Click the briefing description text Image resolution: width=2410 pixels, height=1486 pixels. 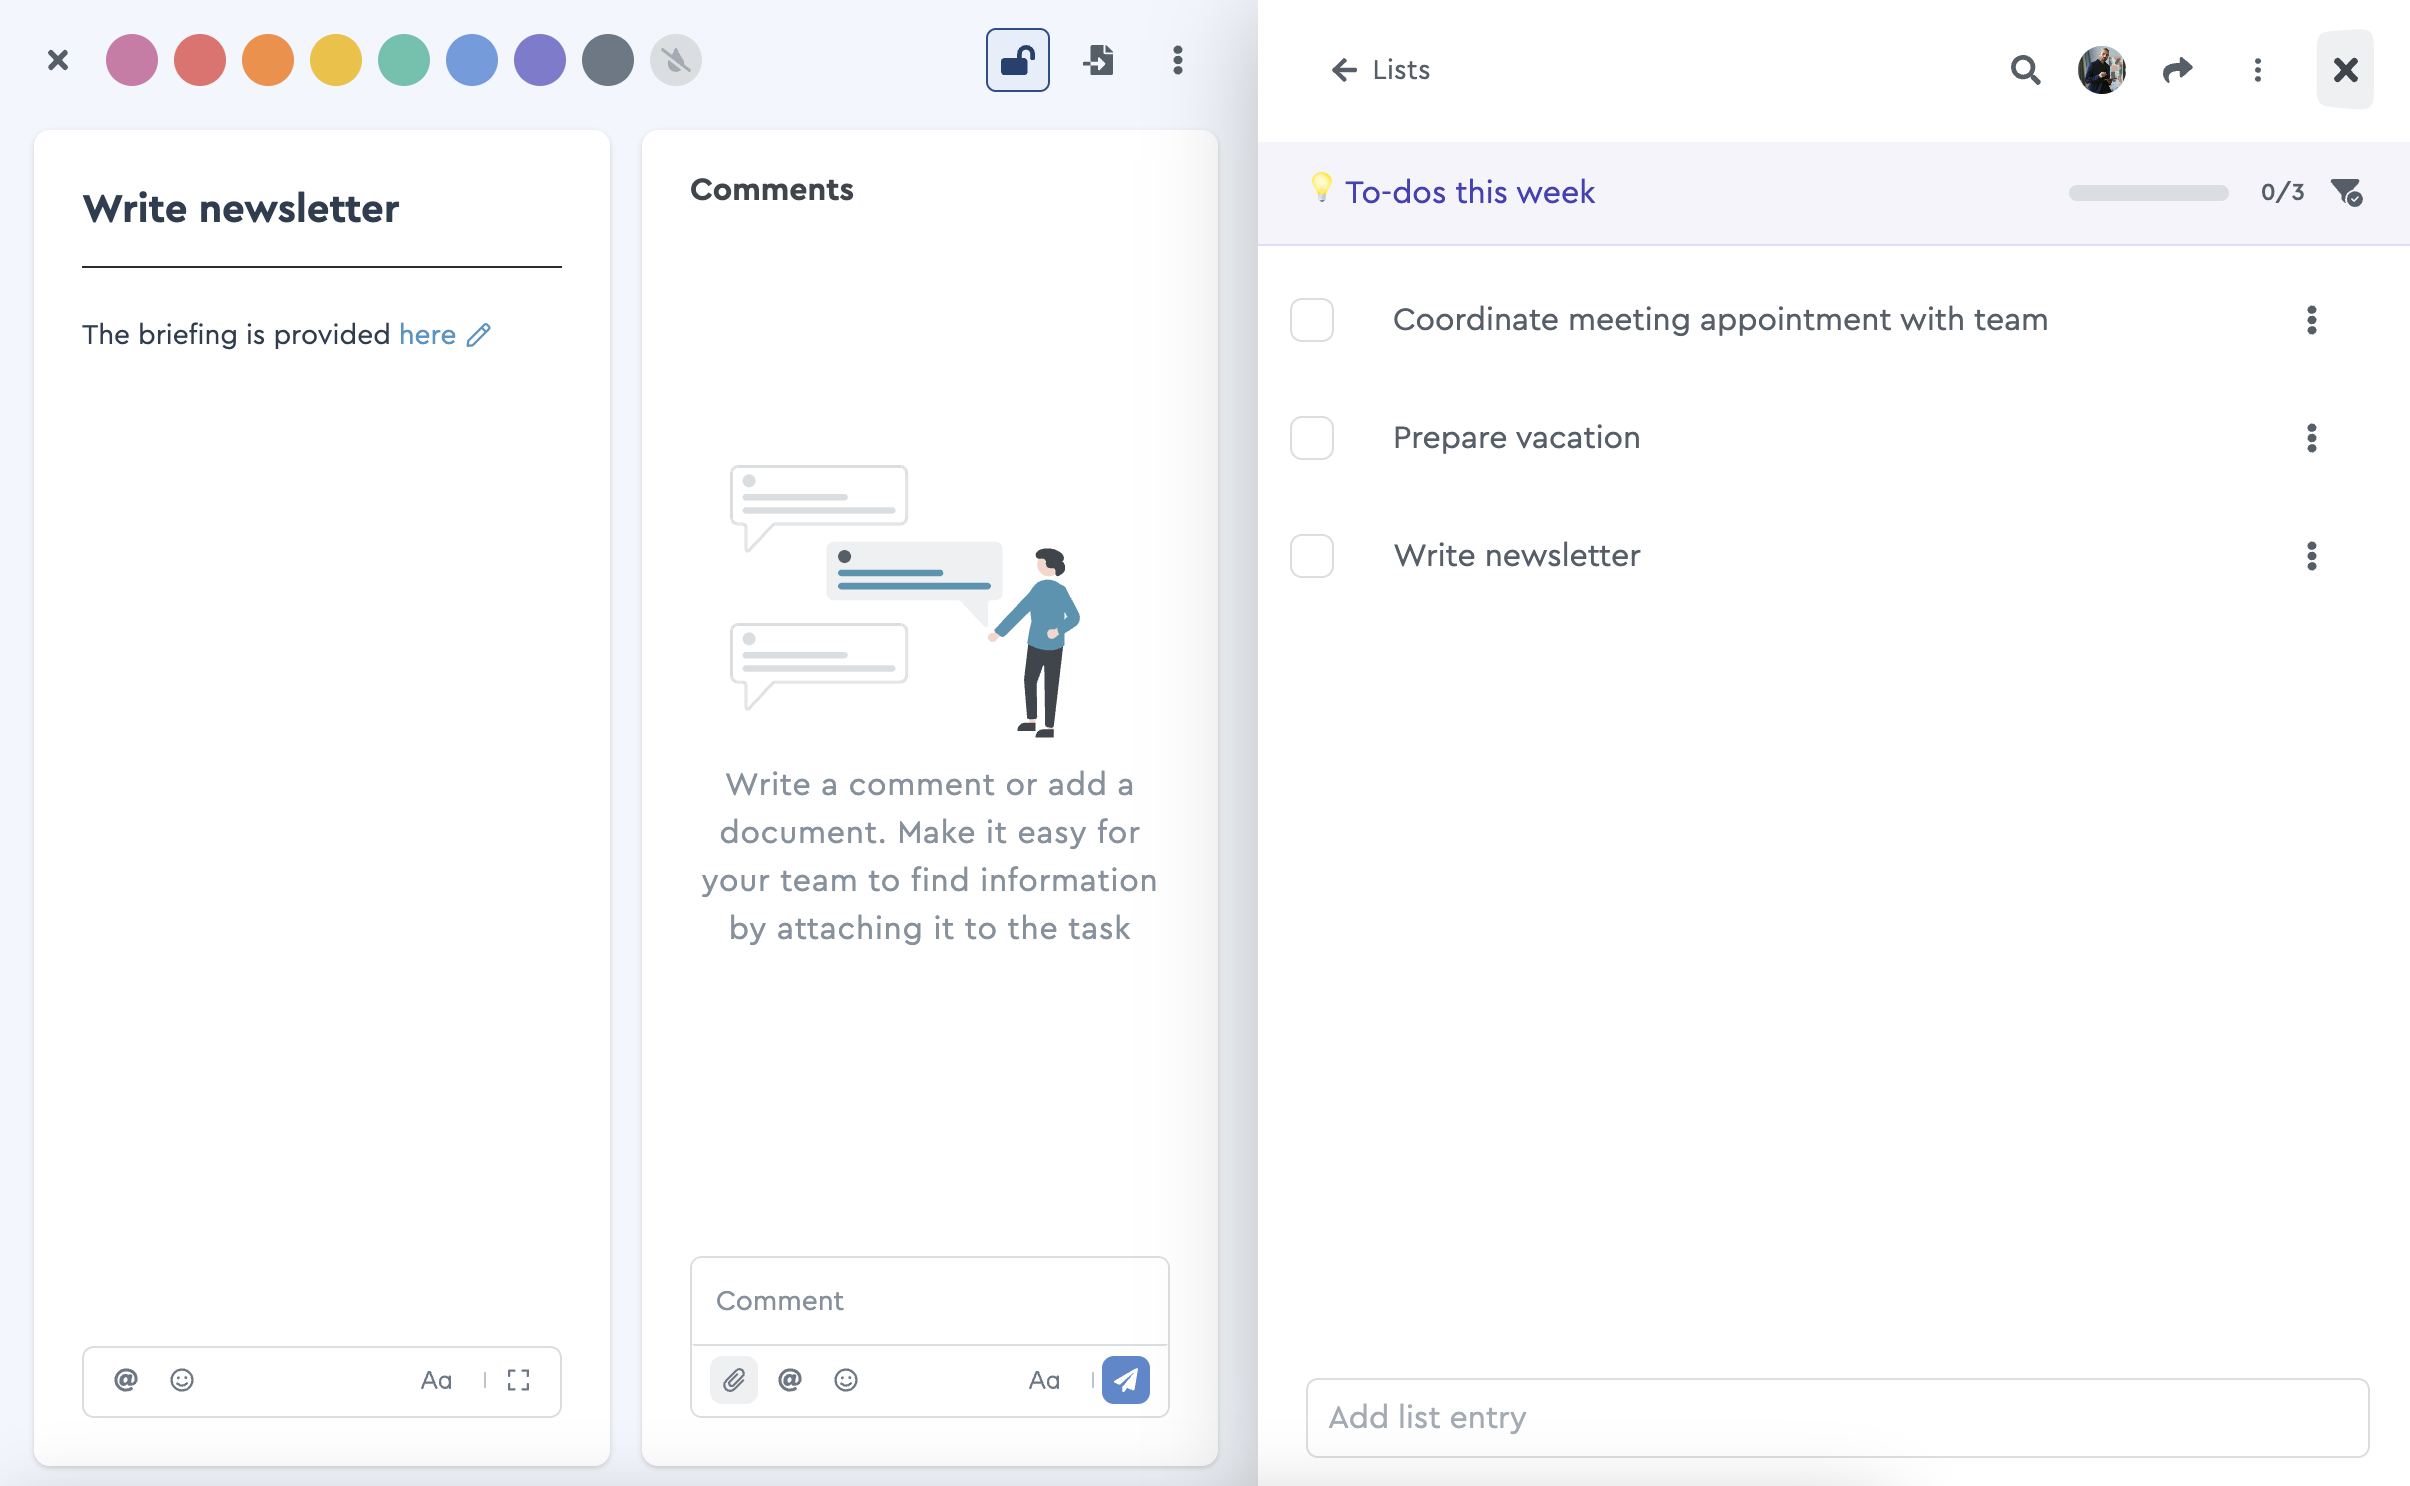(x=236, y=334)
